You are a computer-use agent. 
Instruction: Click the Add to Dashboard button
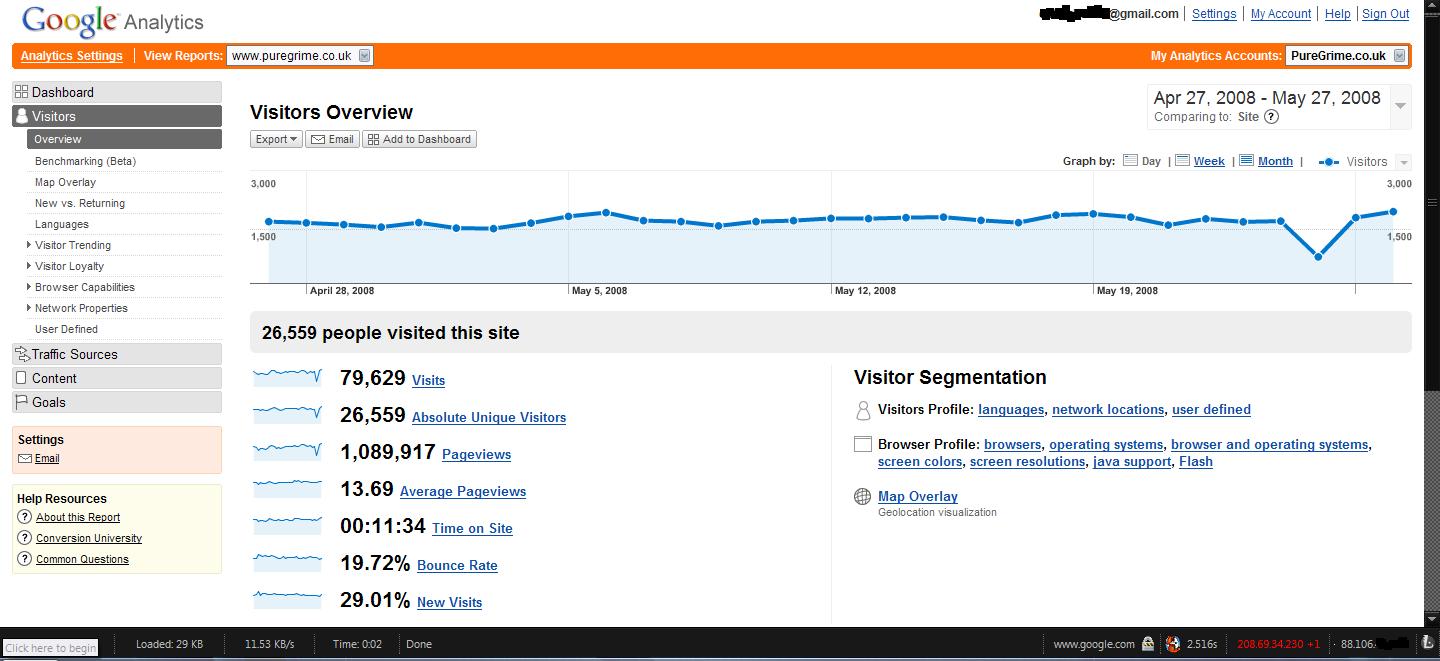(x=419, y=139)
